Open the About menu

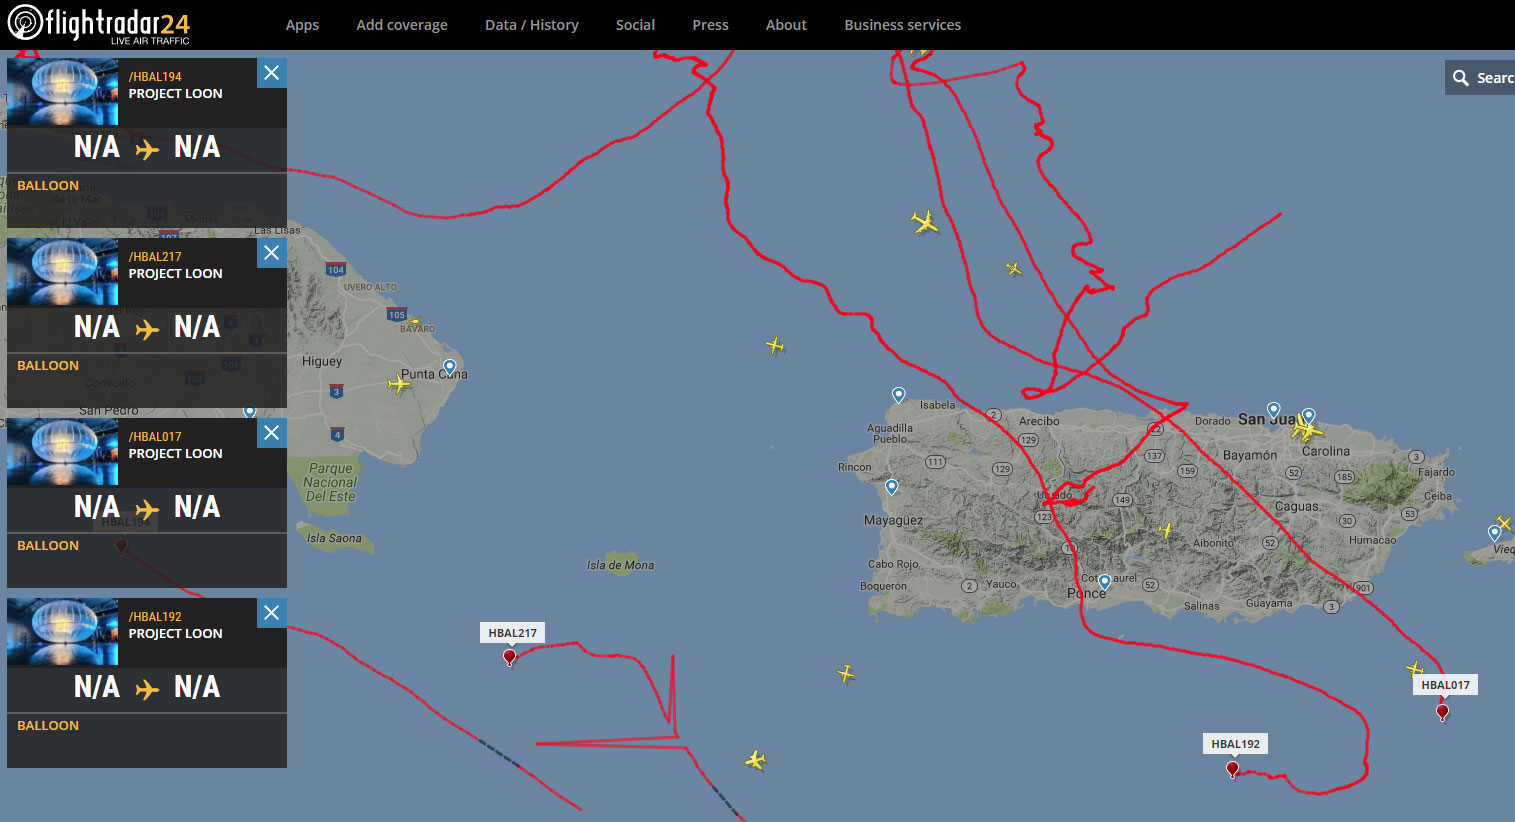click(786, 25)
